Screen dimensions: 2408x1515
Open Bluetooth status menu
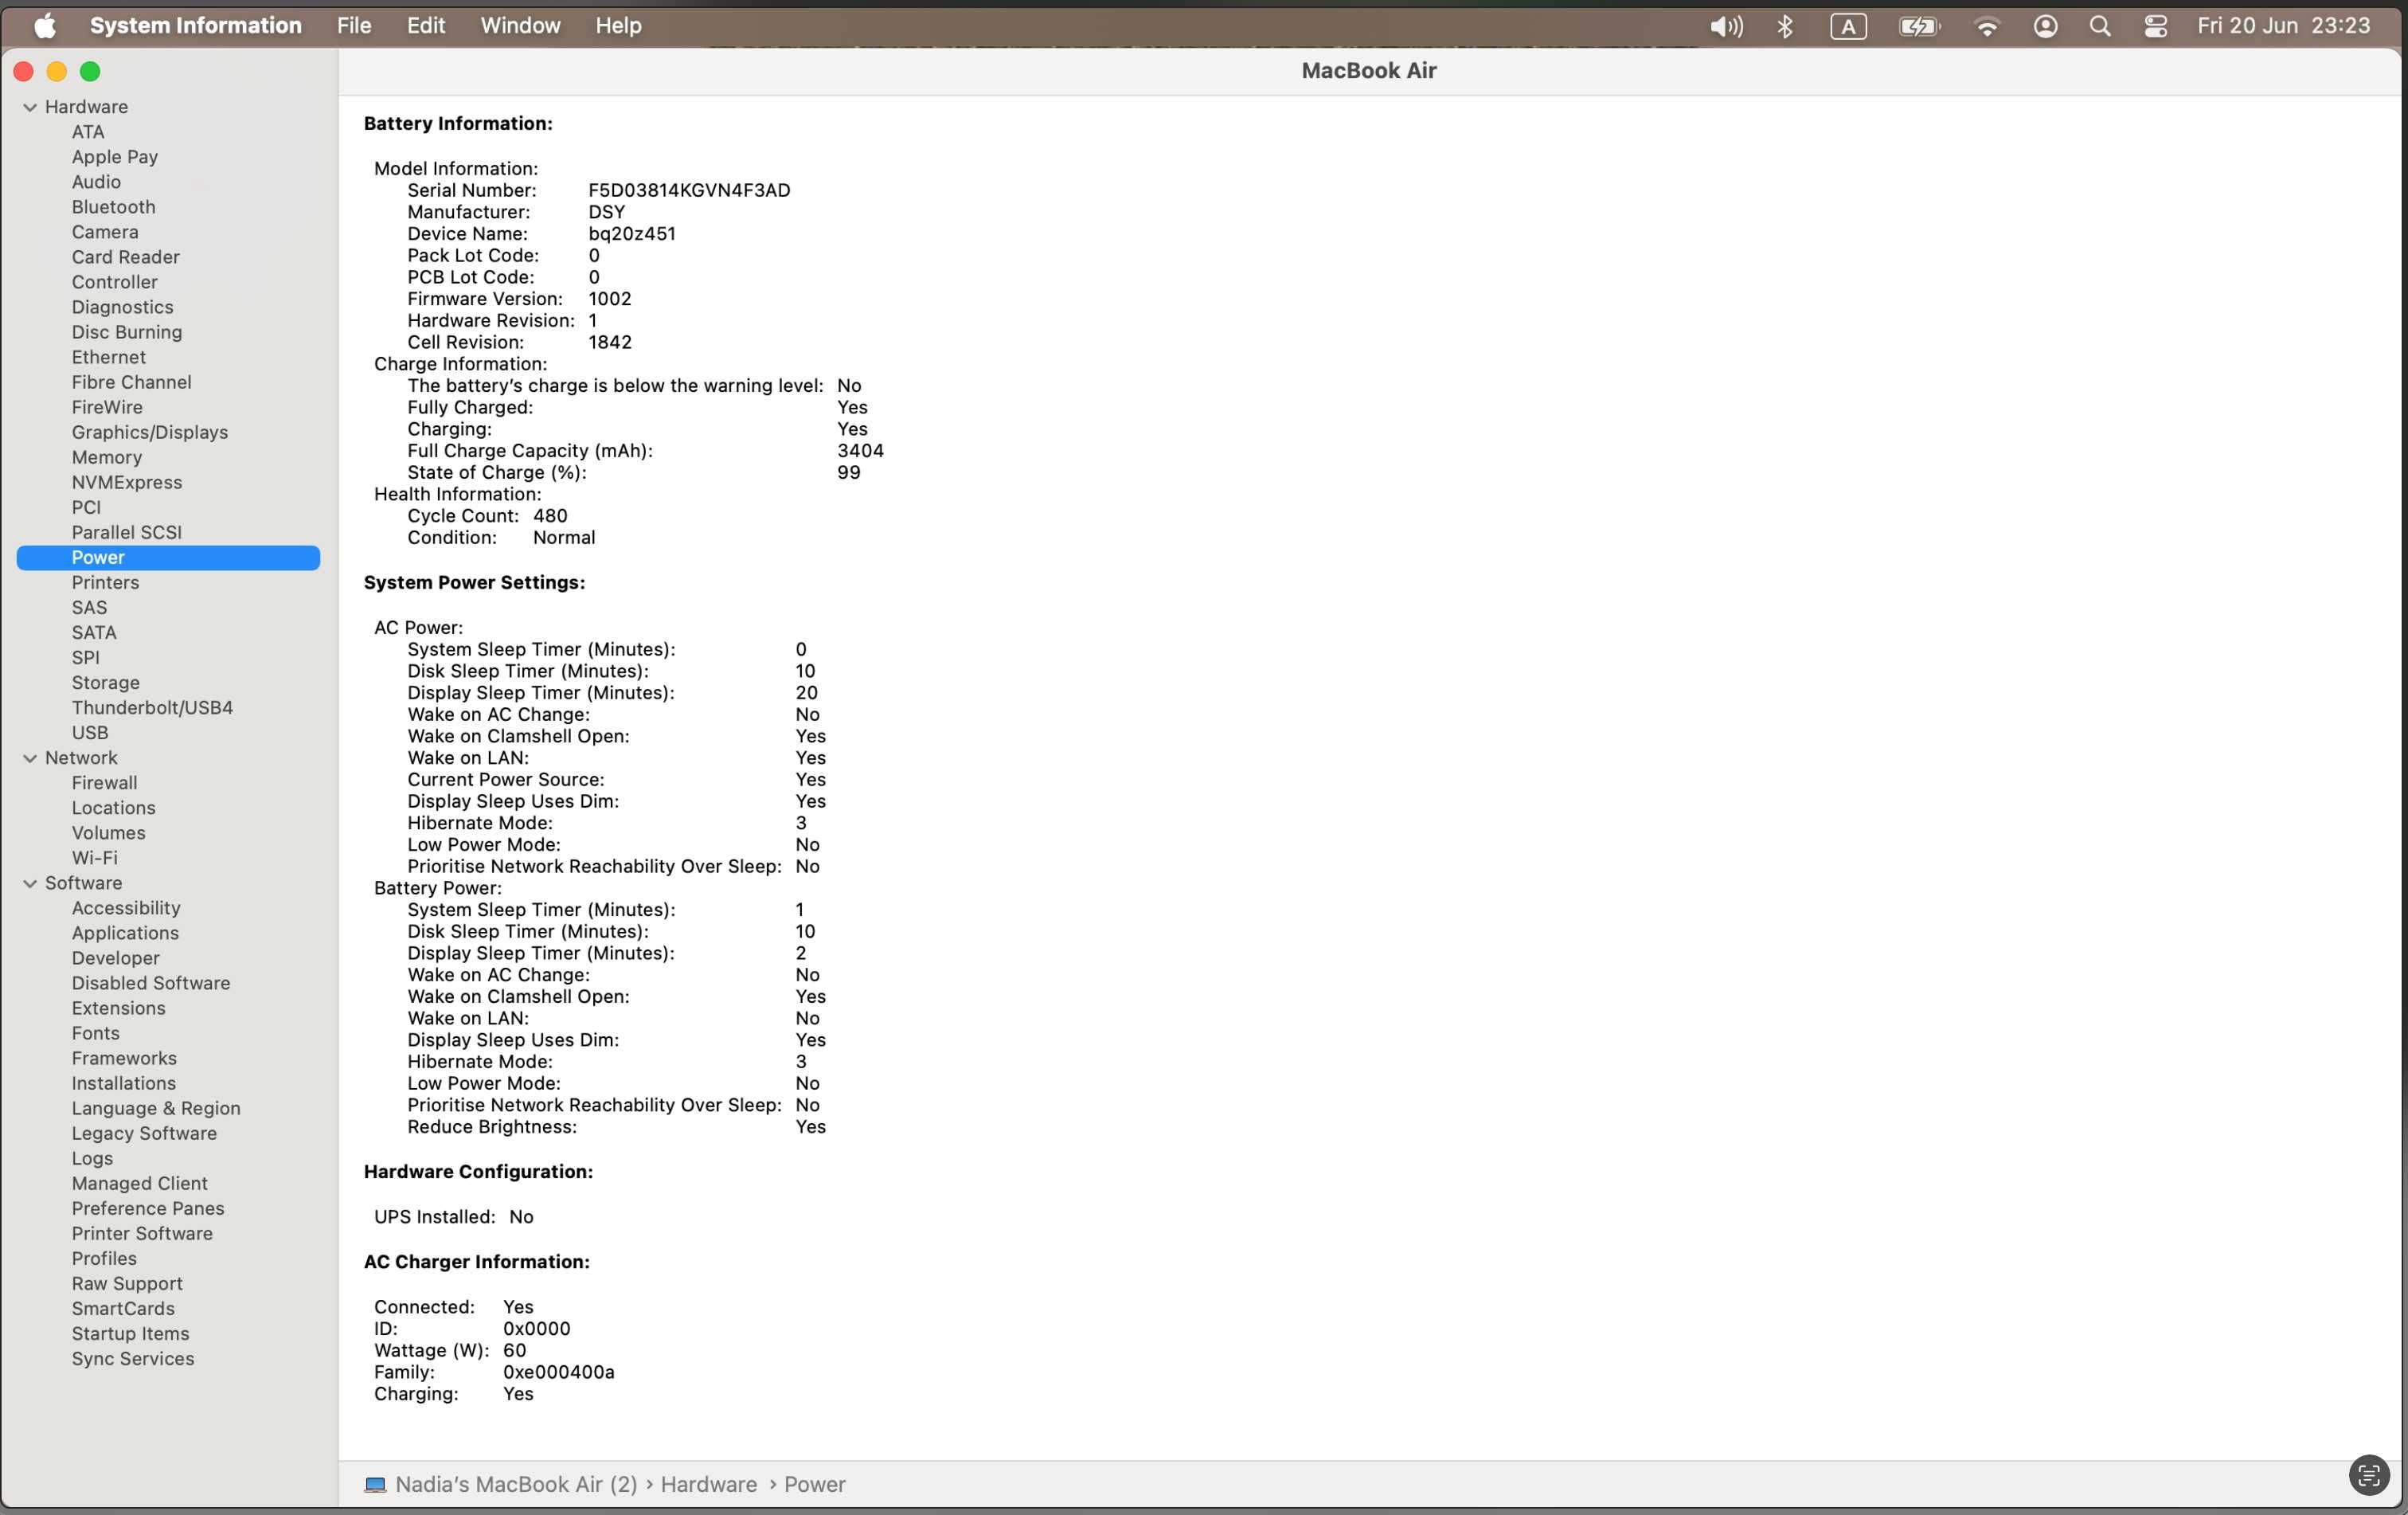(1785, 26)
